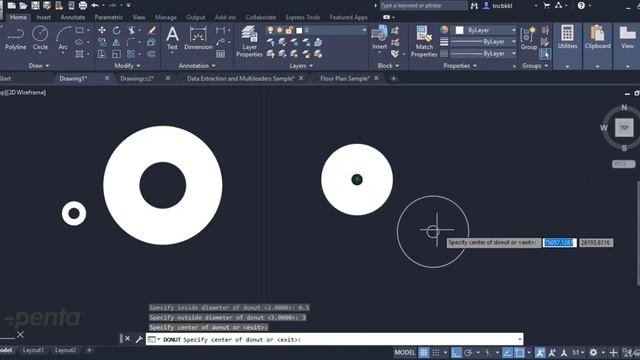Select the Polyline tool
This screenshot has height=360, width=640.
tap(16, 38)
